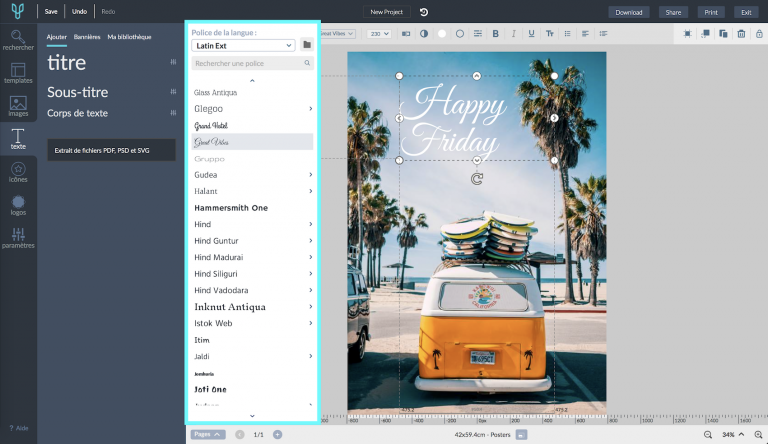
Task: Toggle italic text formatting
Action: point(514,33)
